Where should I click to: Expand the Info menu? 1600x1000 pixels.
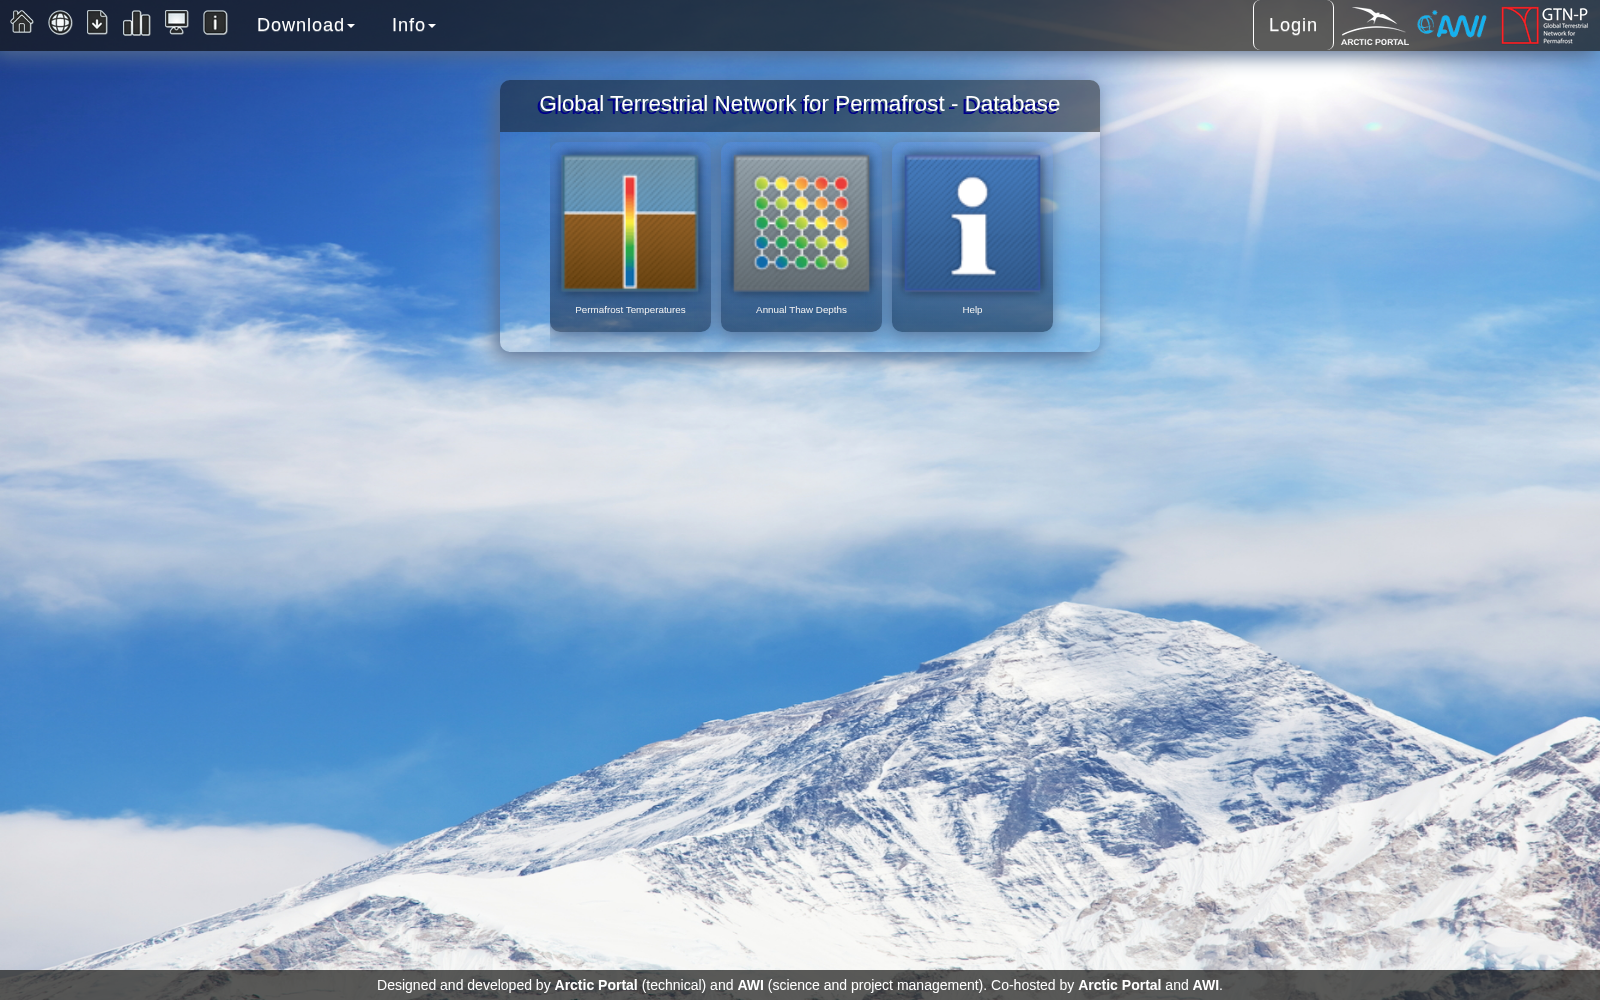click(414, 25)
